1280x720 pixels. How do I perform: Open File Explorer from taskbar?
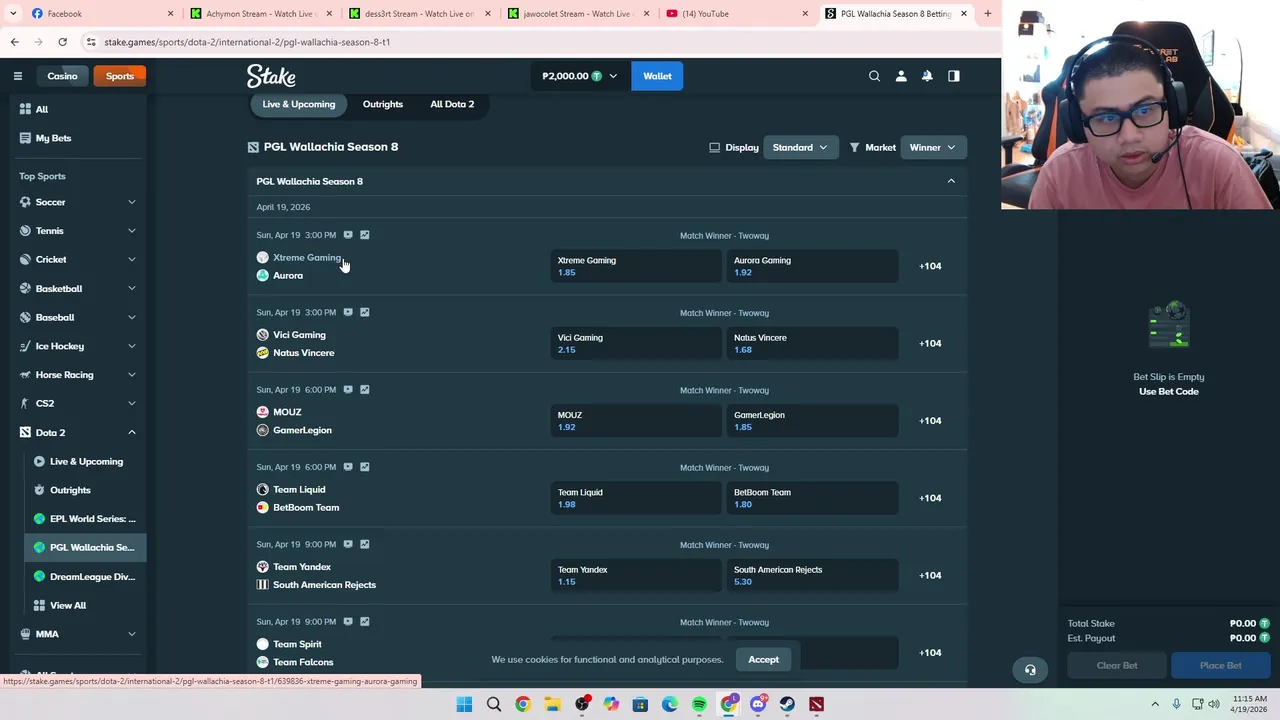552,705
